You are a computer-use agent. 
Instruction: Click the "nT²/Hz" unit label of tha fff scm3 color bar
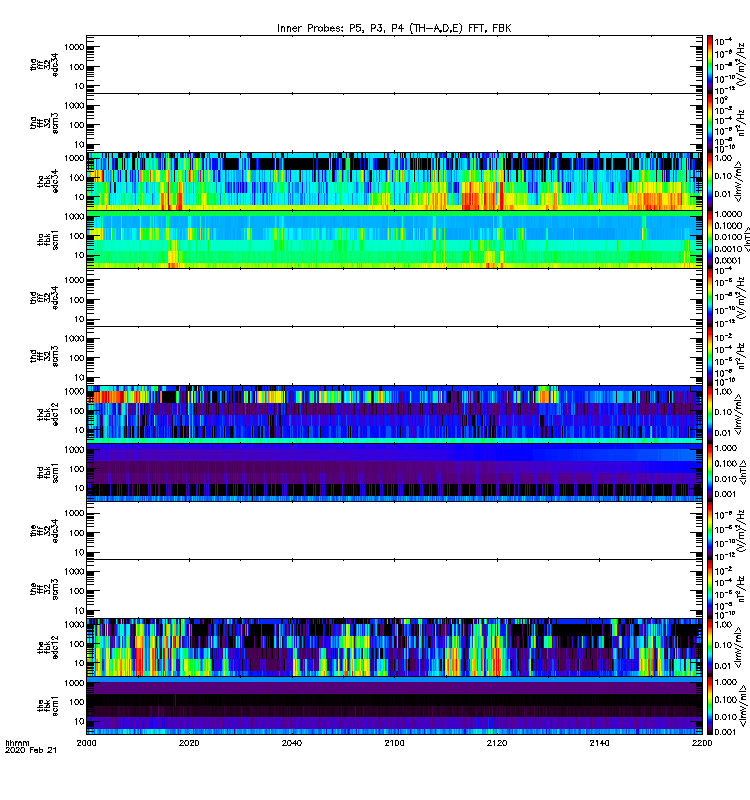pyautogui.click(x=741, y=123)
